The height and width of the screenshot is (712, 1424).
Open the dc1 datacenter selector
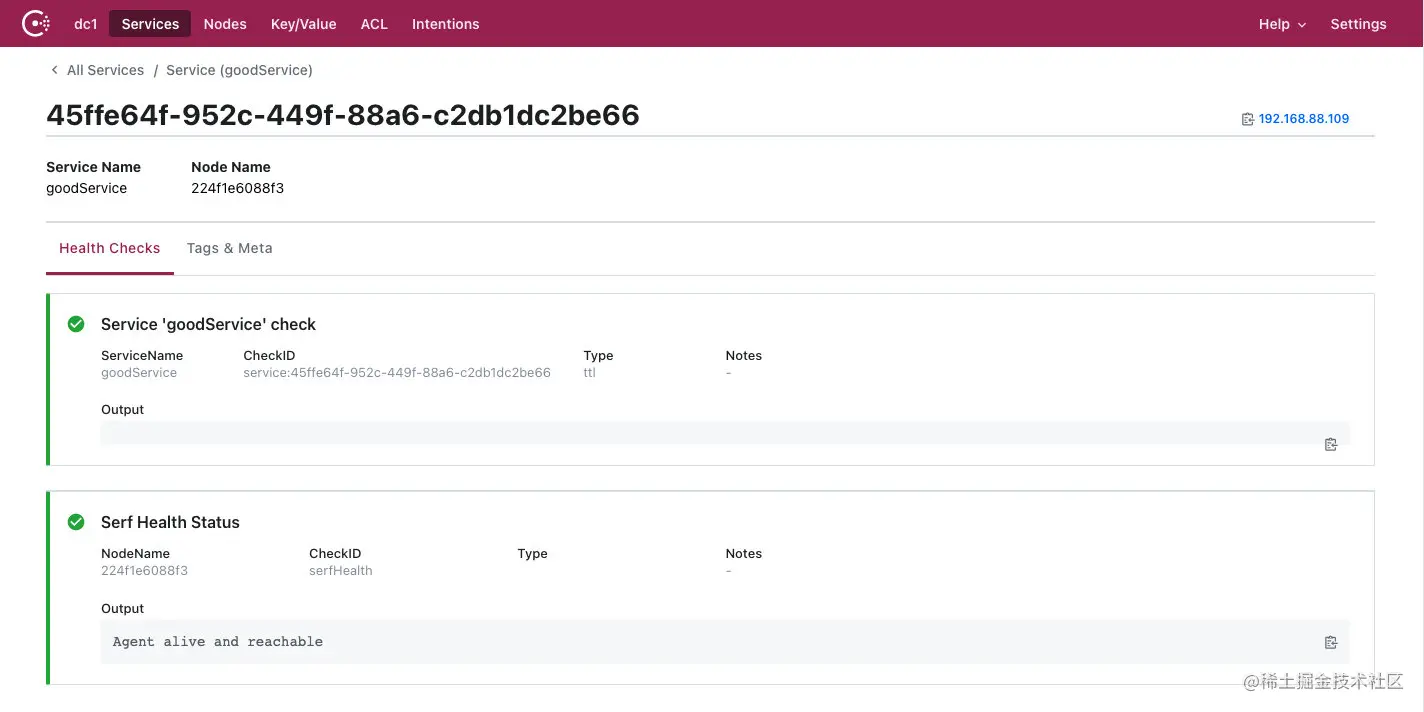pos(86,24)
